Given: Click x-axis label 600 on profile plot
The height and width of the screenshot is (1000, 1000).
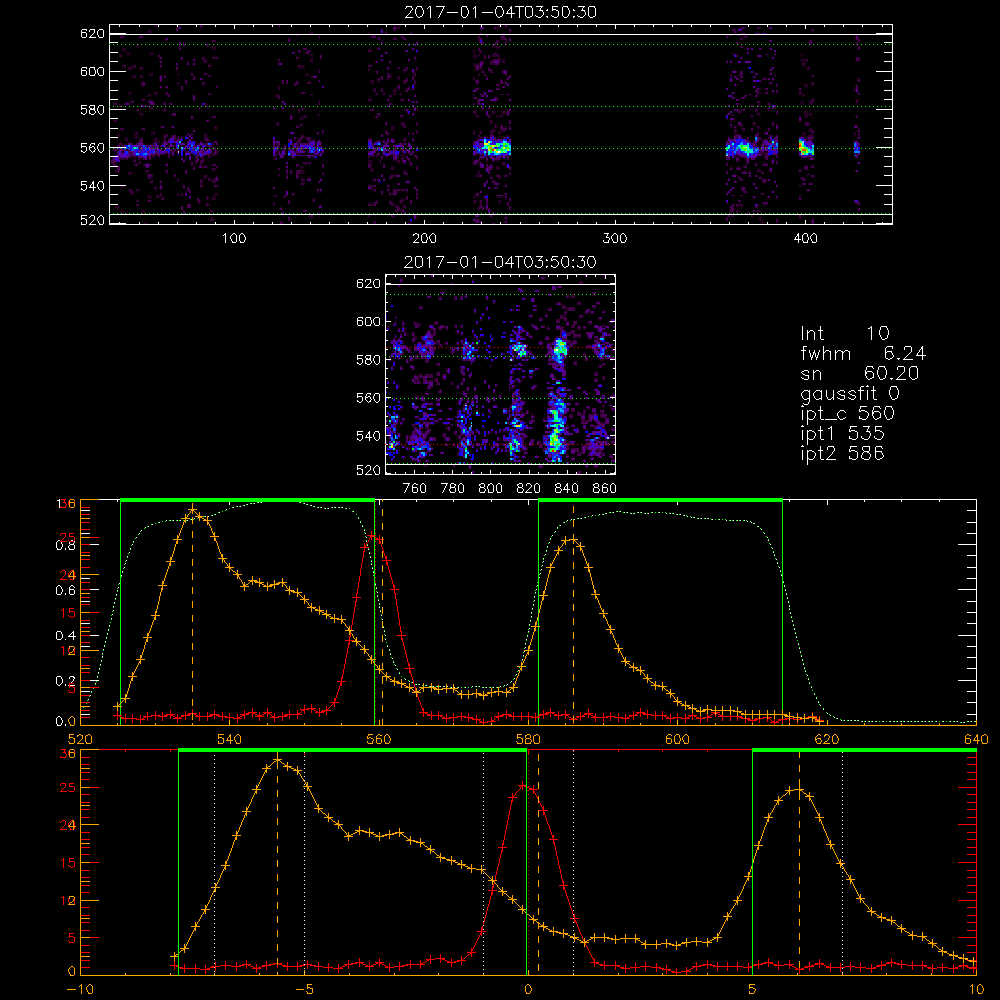Looking at the screenshot, I should point(677,740).
